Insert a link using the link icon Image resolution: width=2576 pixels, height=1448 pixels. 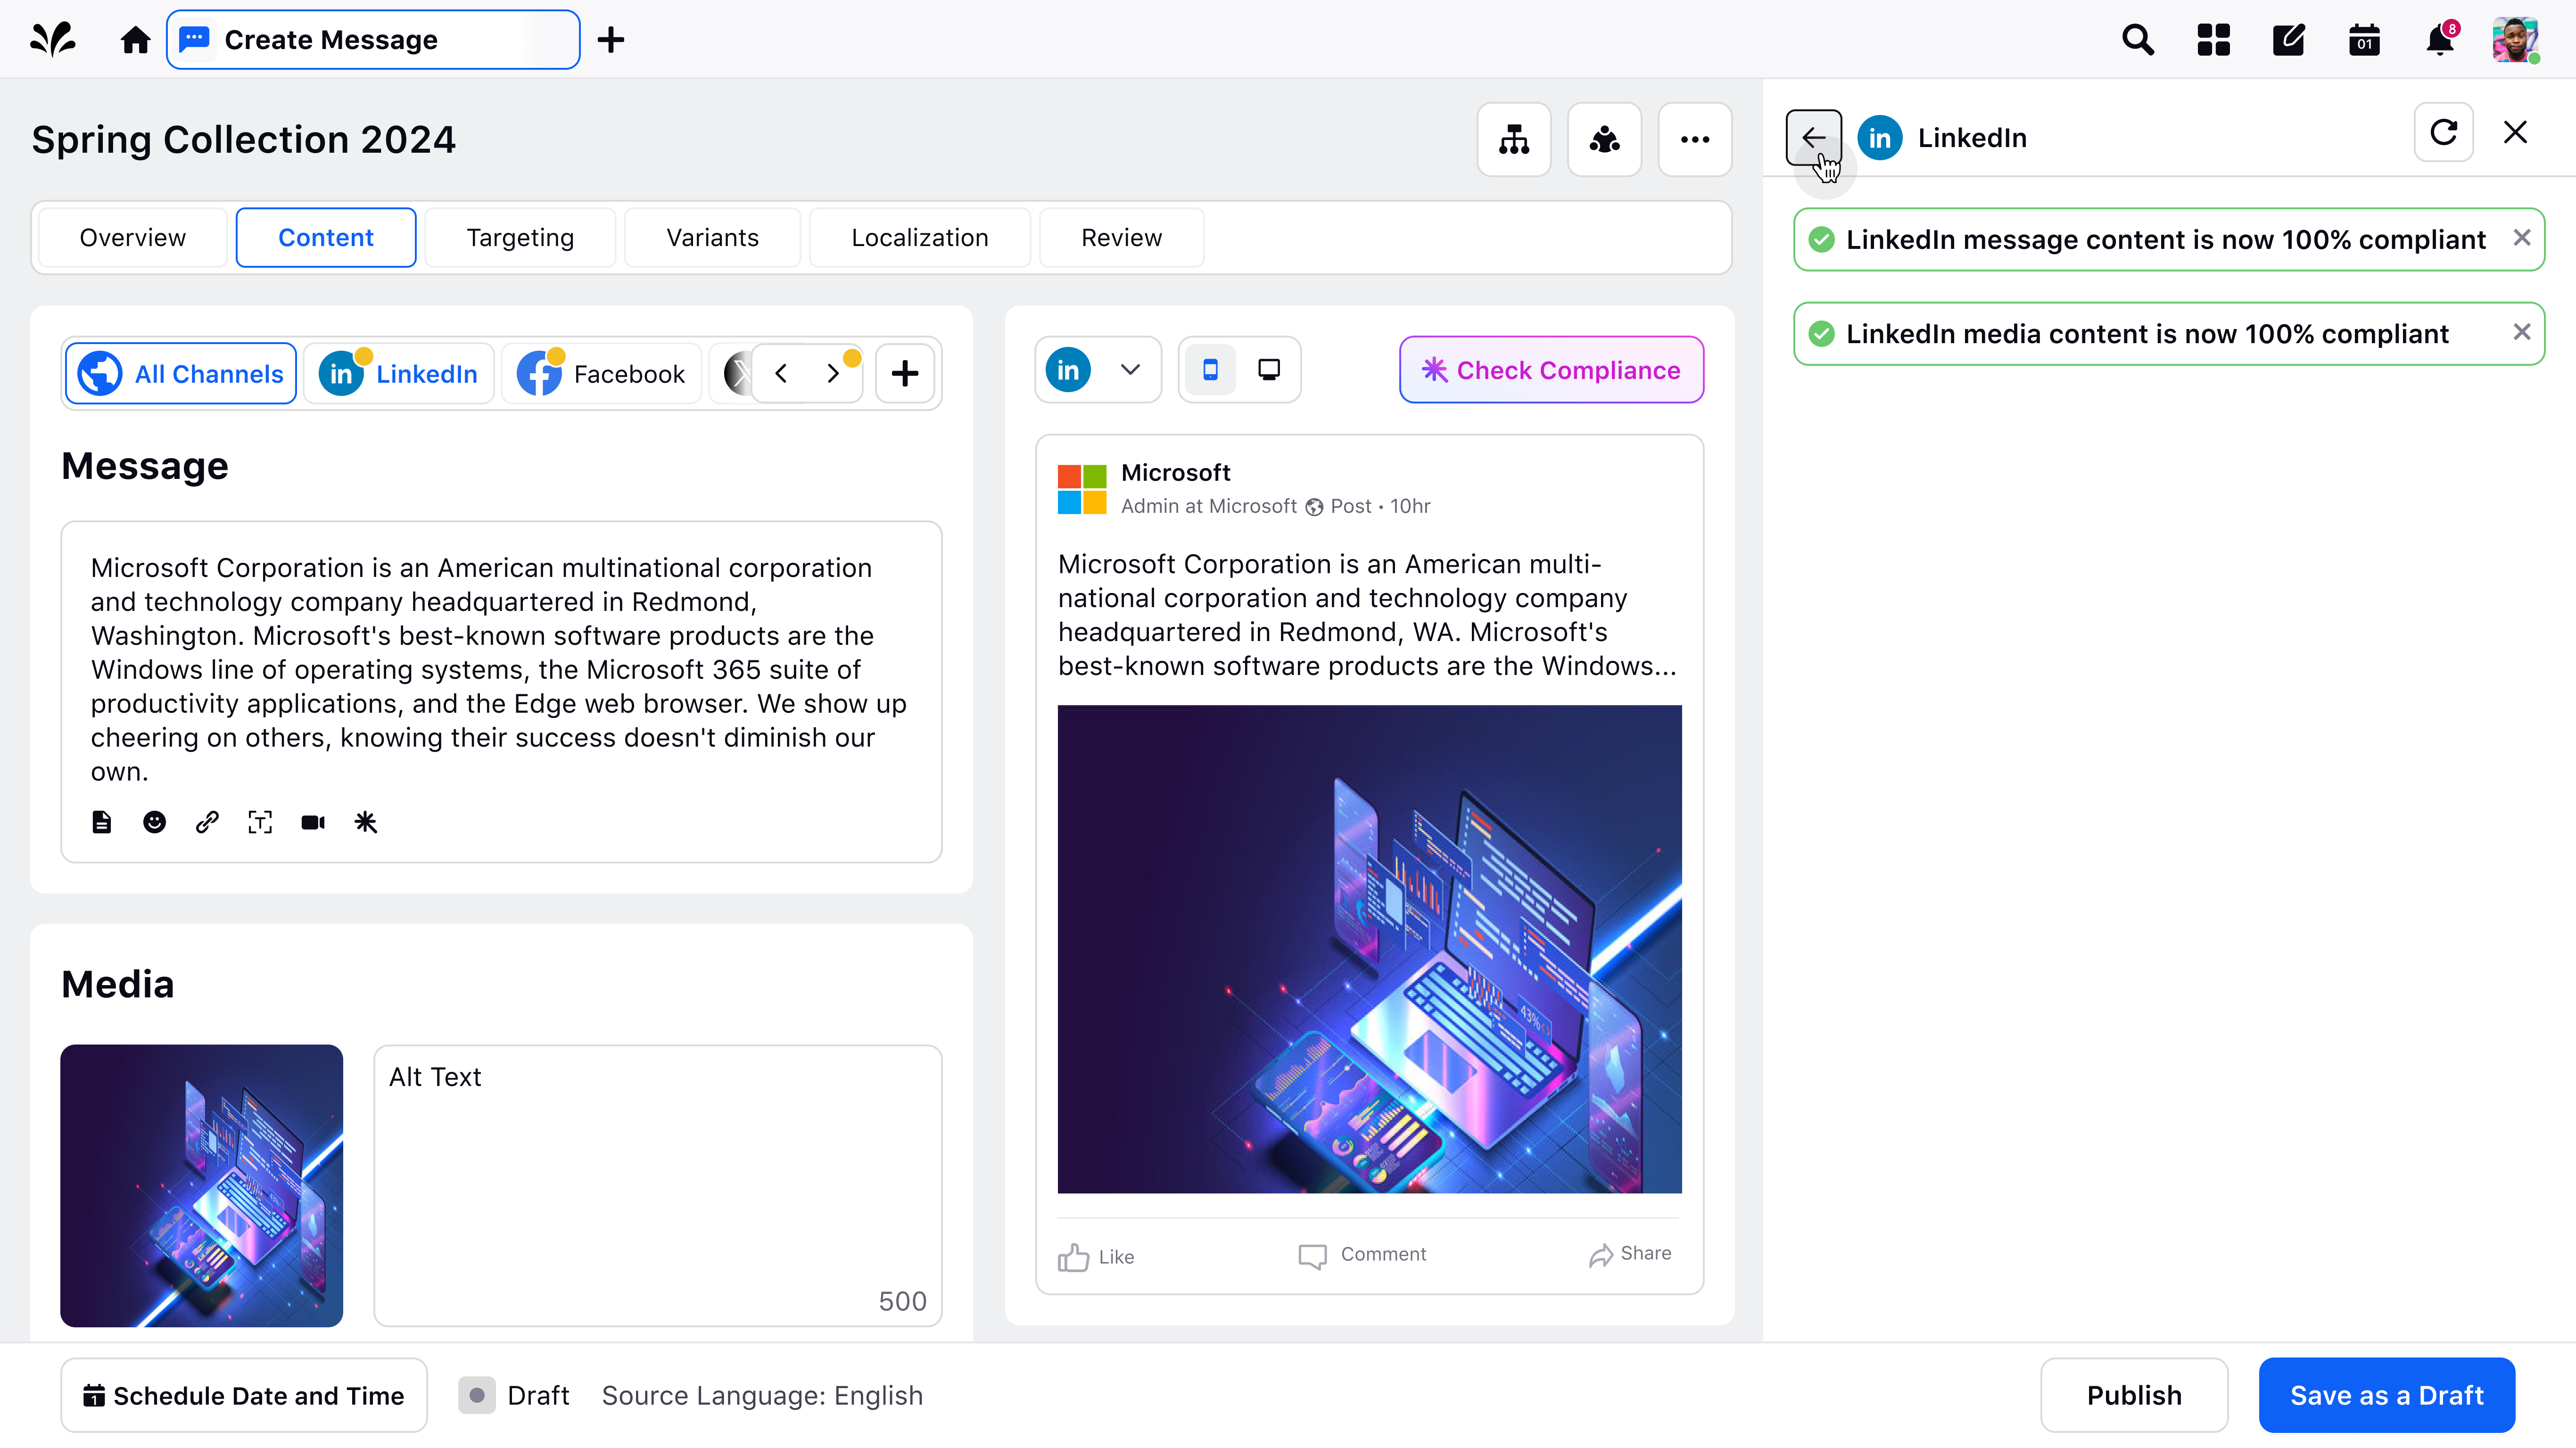click(x=207, y=822)
